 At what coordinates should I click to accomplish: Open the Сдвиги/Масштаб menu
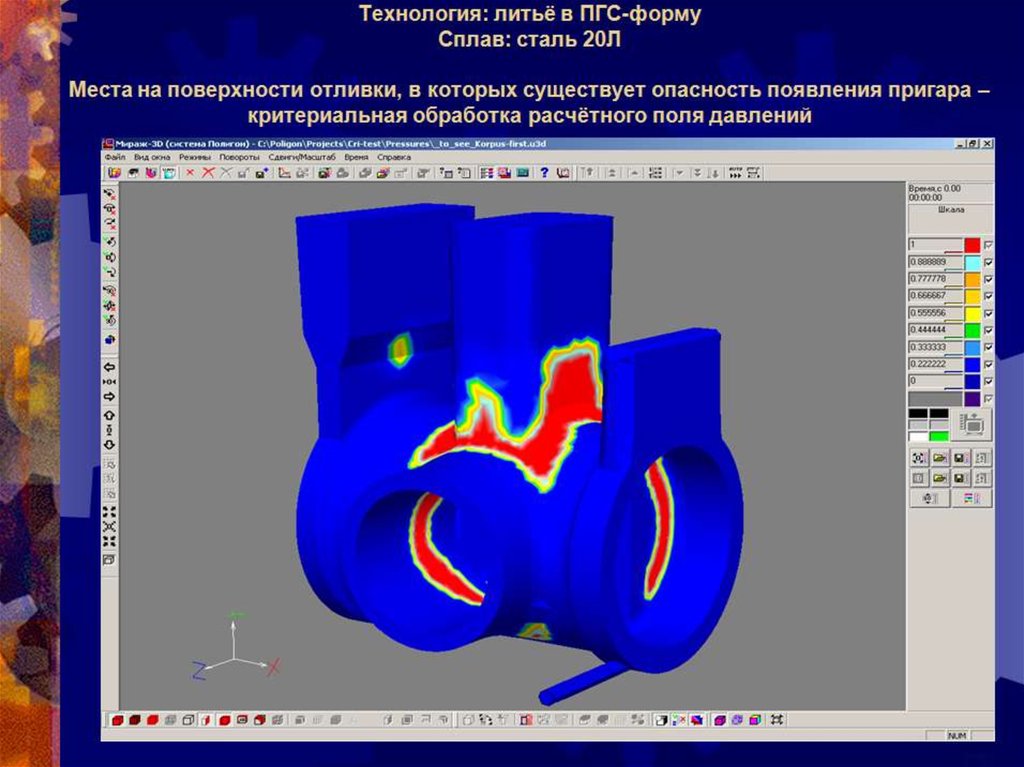[302, 157]
